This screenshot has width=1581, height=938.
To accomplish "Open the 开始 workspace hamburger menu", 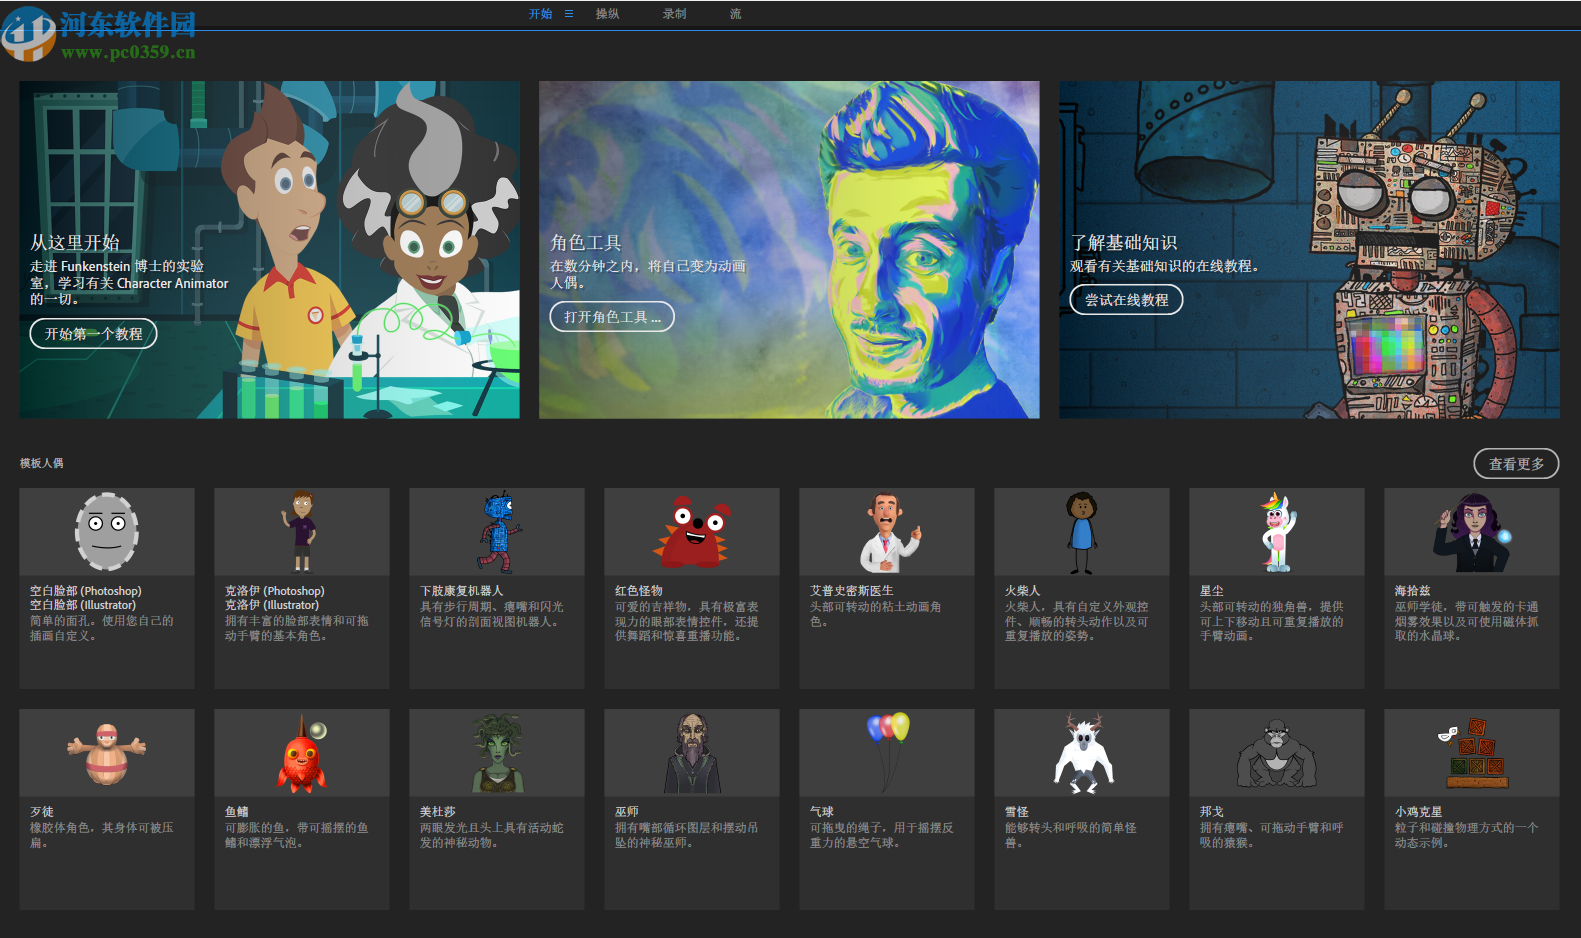I will (569, 14).
